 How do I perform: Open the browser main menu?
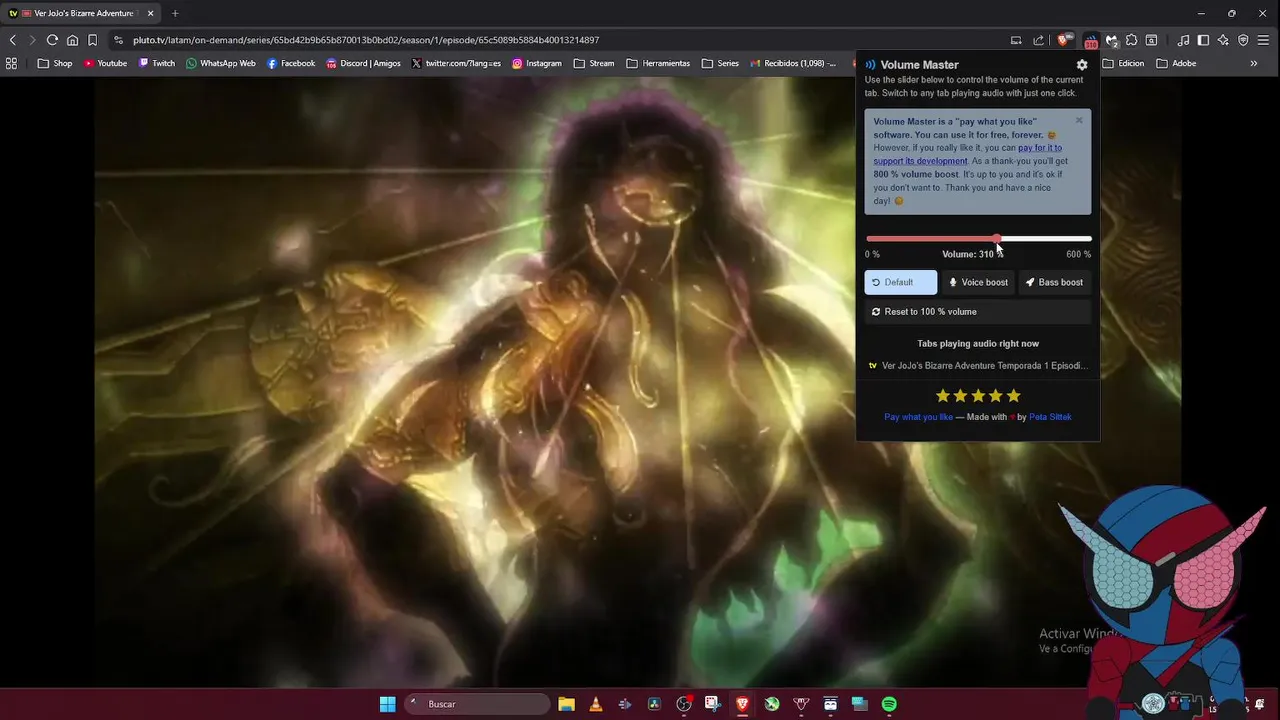(x=1263, y=40)
